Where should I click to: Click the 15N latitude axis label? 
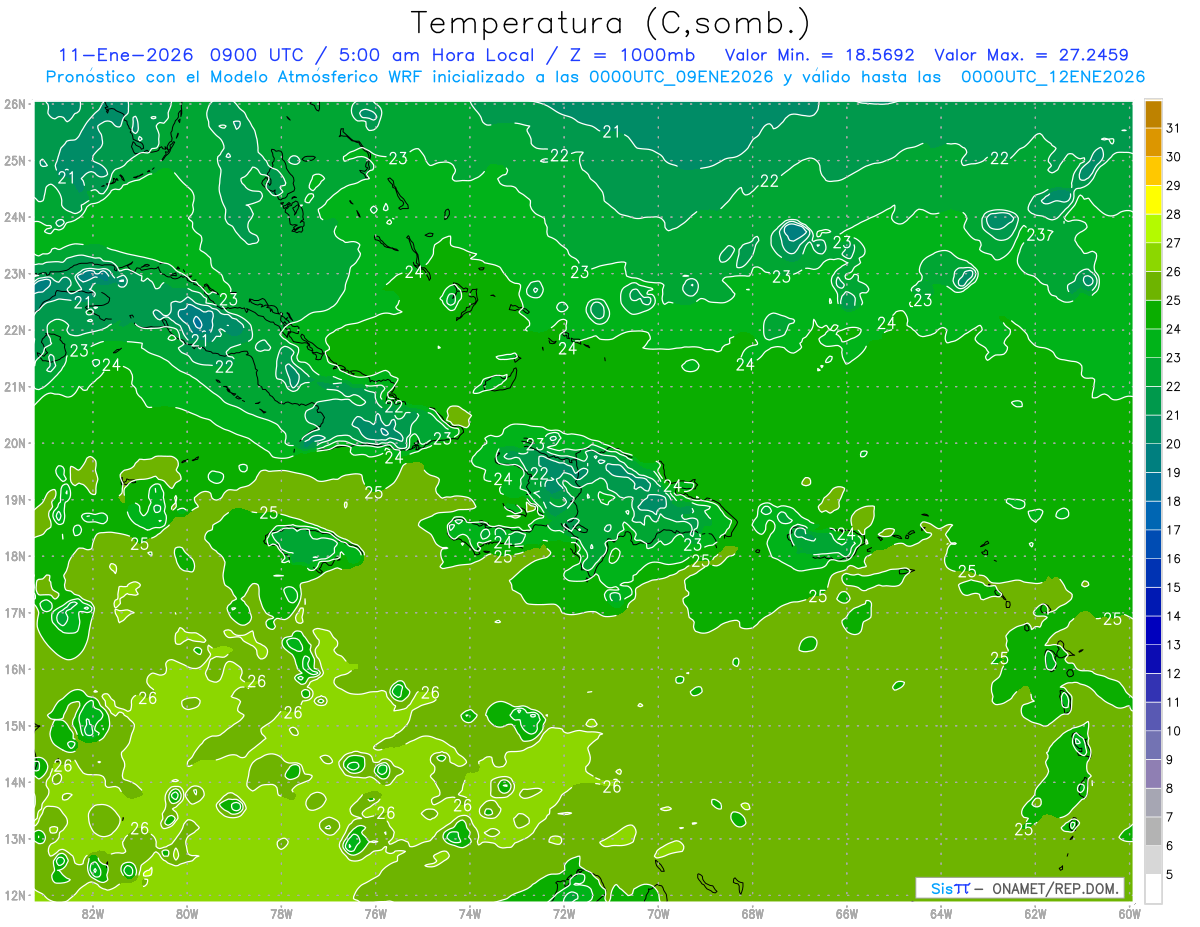pos(14,726)
